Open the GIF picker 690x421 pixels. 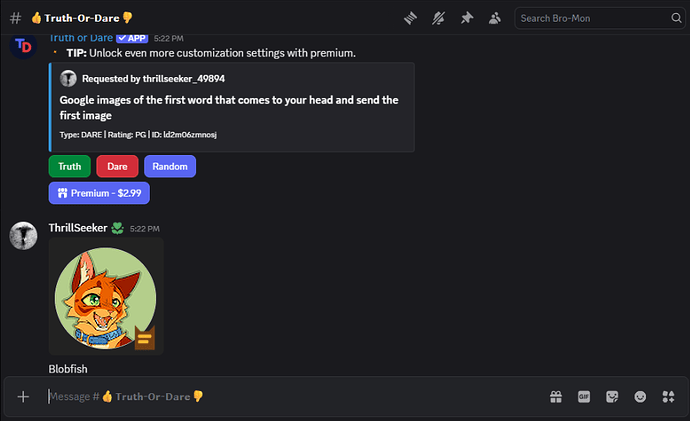coord(584,397)
